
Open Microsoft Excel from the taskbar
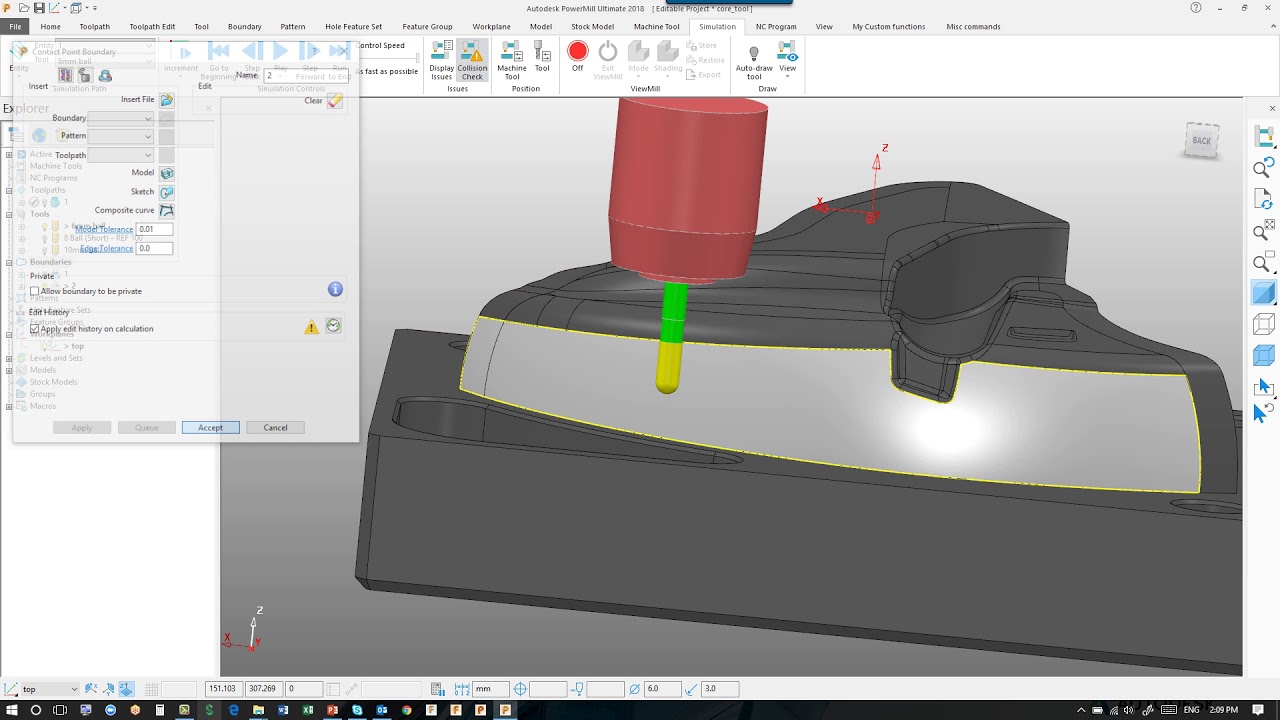(308, 710)
